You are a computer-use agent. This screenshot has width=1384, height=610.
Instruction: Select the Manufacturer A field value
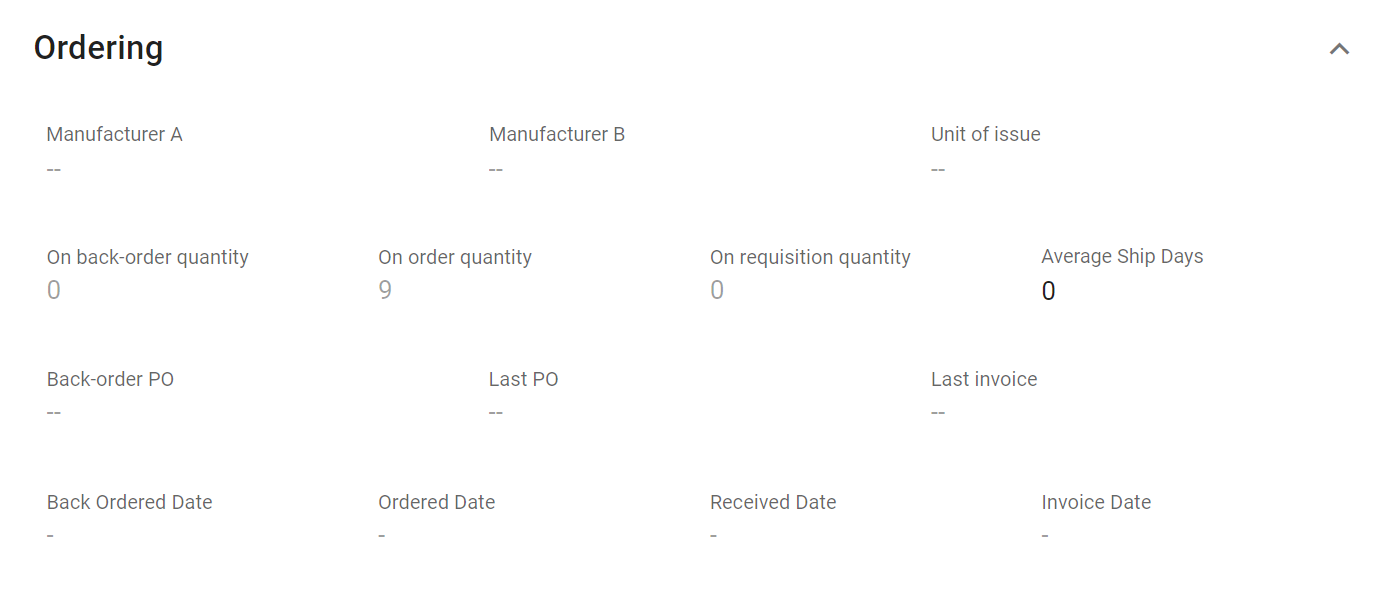[54, 169]
